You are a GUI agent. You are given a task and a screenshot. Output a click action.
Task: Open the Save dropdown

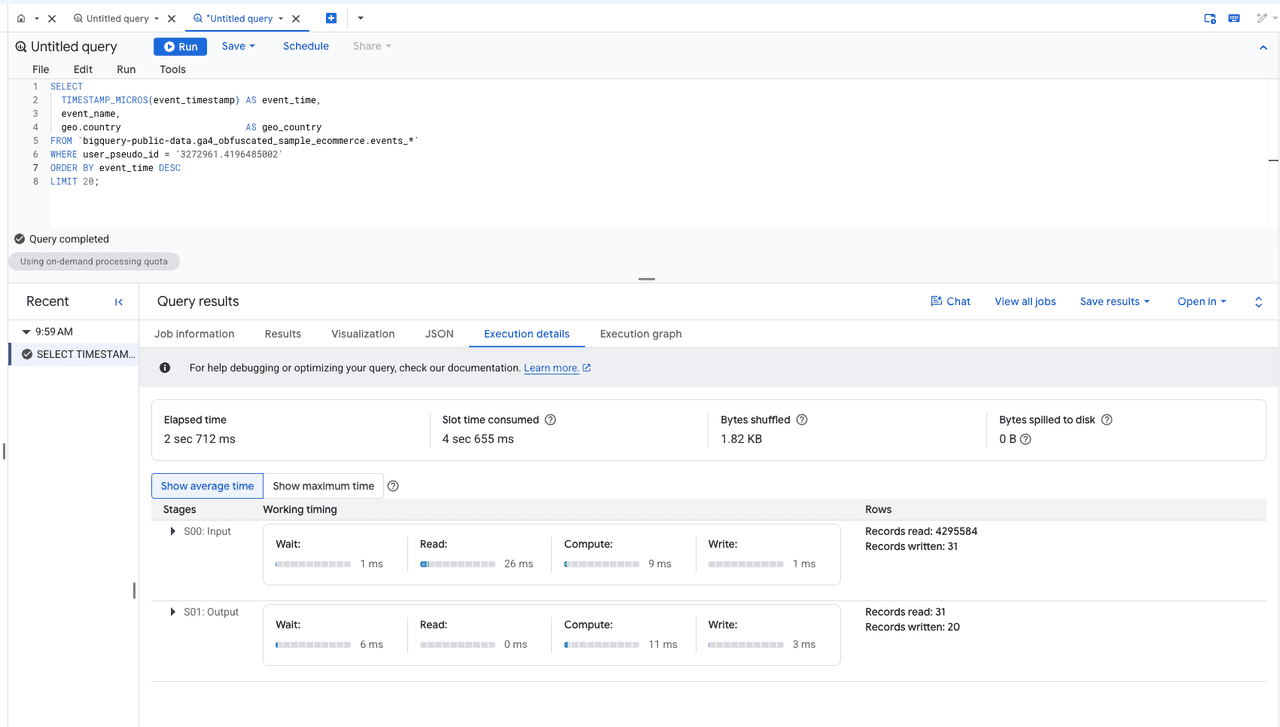coord(238,46)
